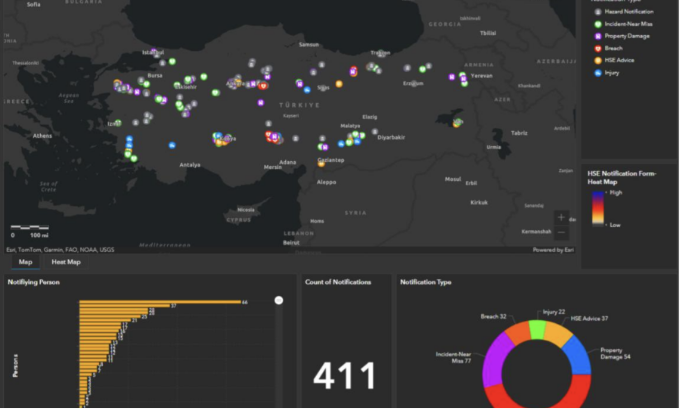This screenshot has width=680, height=409.
Task: Click the map zoom out (−) button
Action: 561,233
